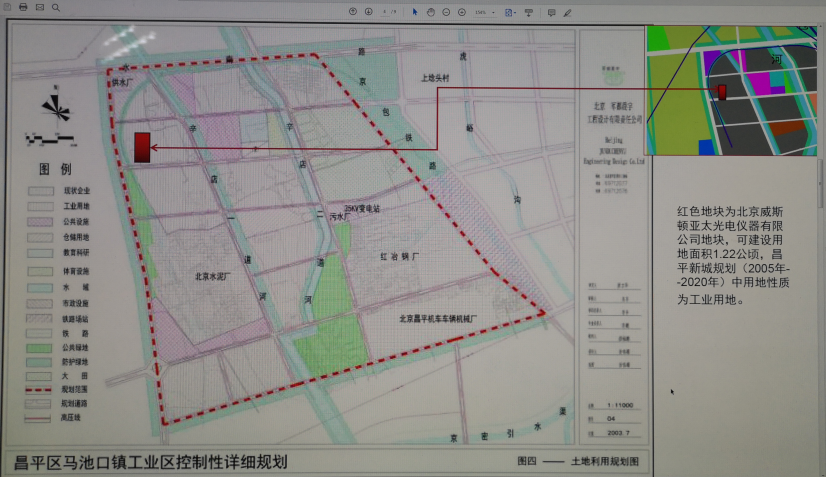The image size is (826, 477).
Task: Click the red marker in the inset map
Action: coord(721,92)
